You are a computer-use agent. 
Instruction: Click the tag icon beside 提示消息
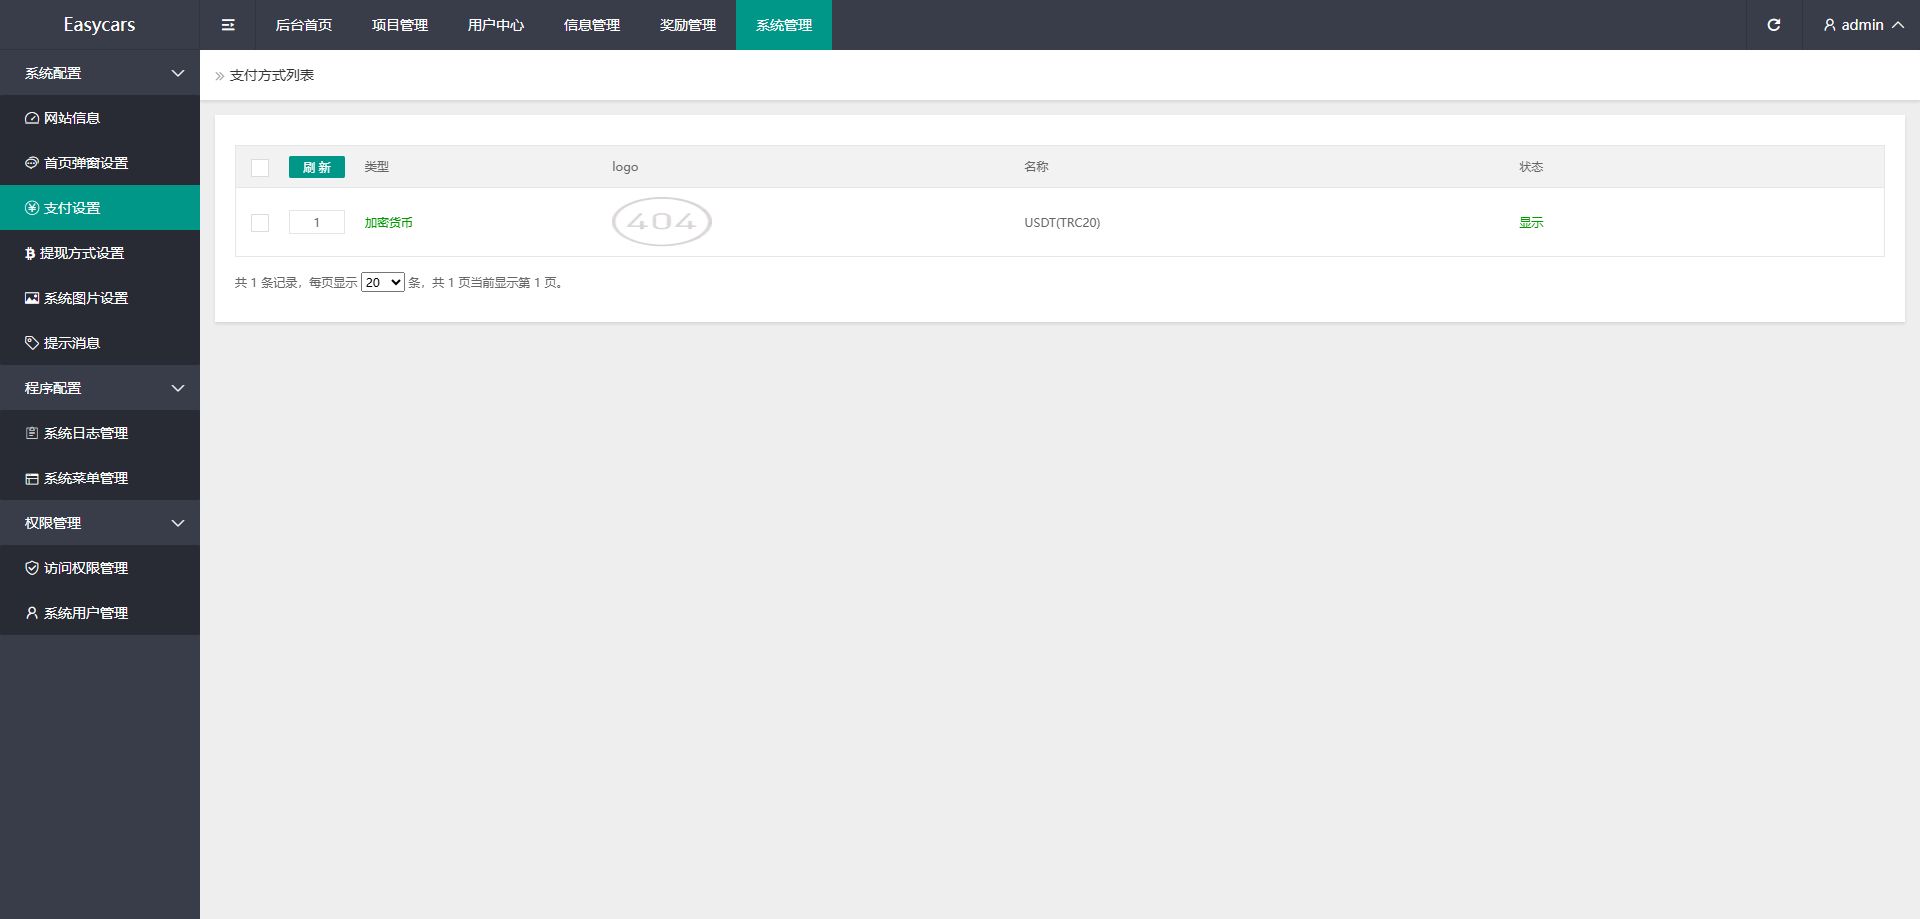click(x=32, y=343)
